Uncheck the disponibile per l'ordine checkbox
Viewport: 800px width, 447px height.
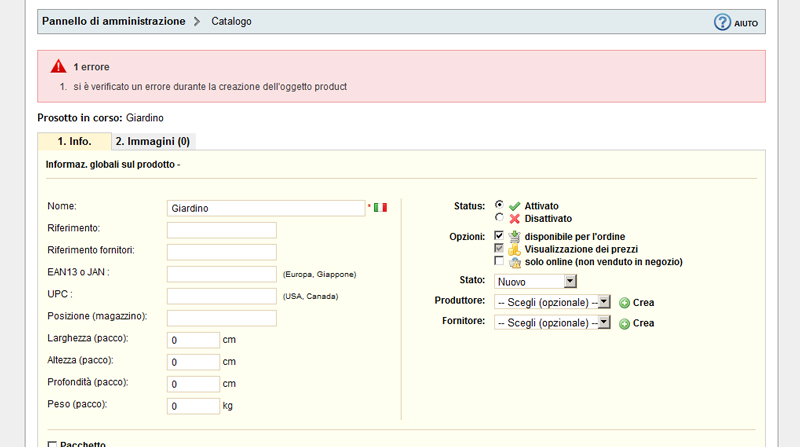pos(499,236)
